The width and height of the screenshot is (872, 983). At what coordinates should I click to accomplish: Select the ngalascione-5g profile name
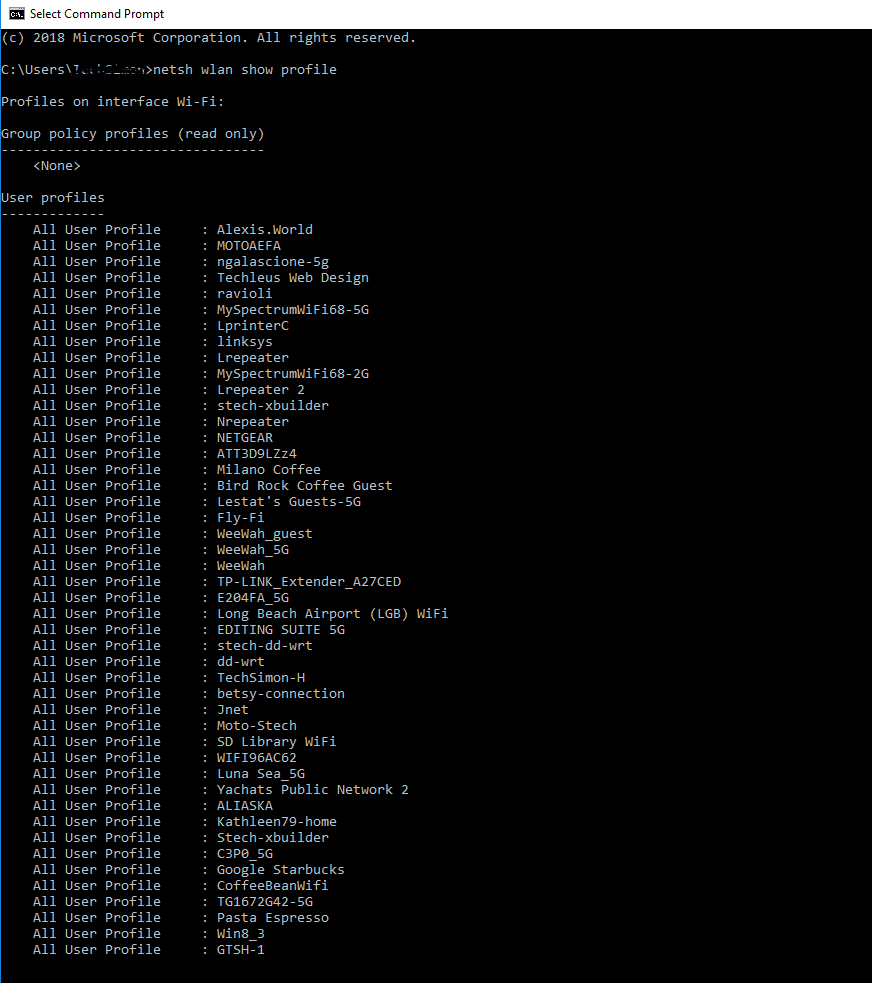(x=273, y=262)
